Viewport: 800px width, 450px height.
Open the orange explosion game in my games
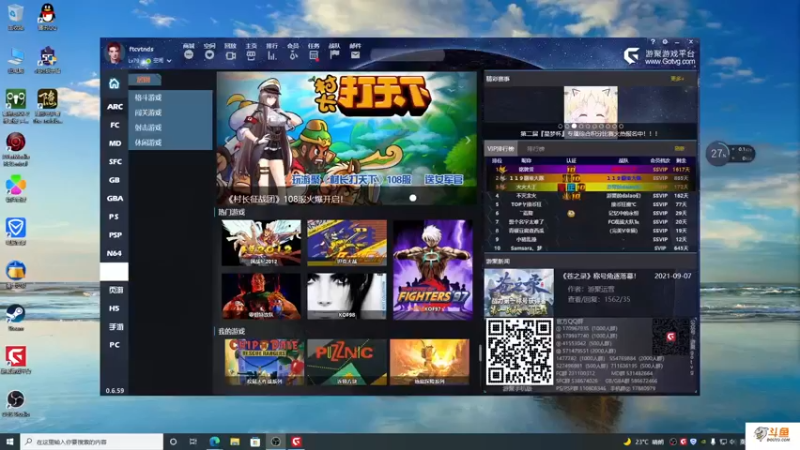click(x=429, y=362)
